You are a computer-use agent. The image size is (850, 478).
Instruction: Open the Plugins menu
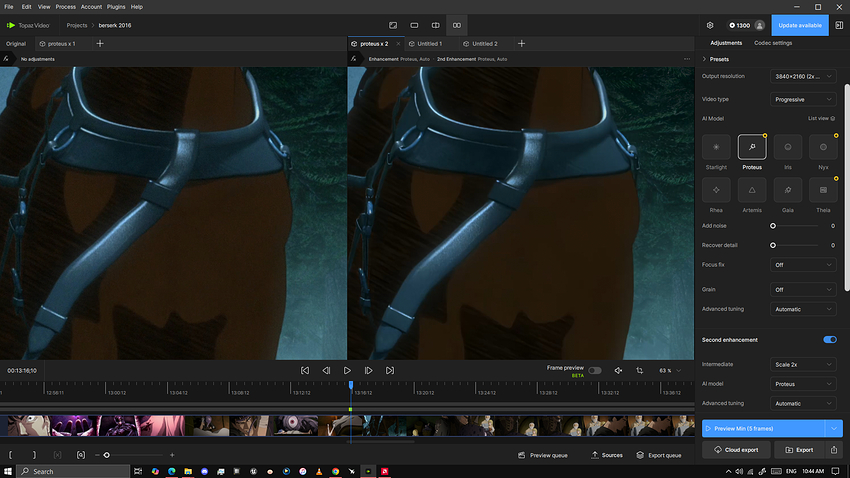tap(116, 7)
